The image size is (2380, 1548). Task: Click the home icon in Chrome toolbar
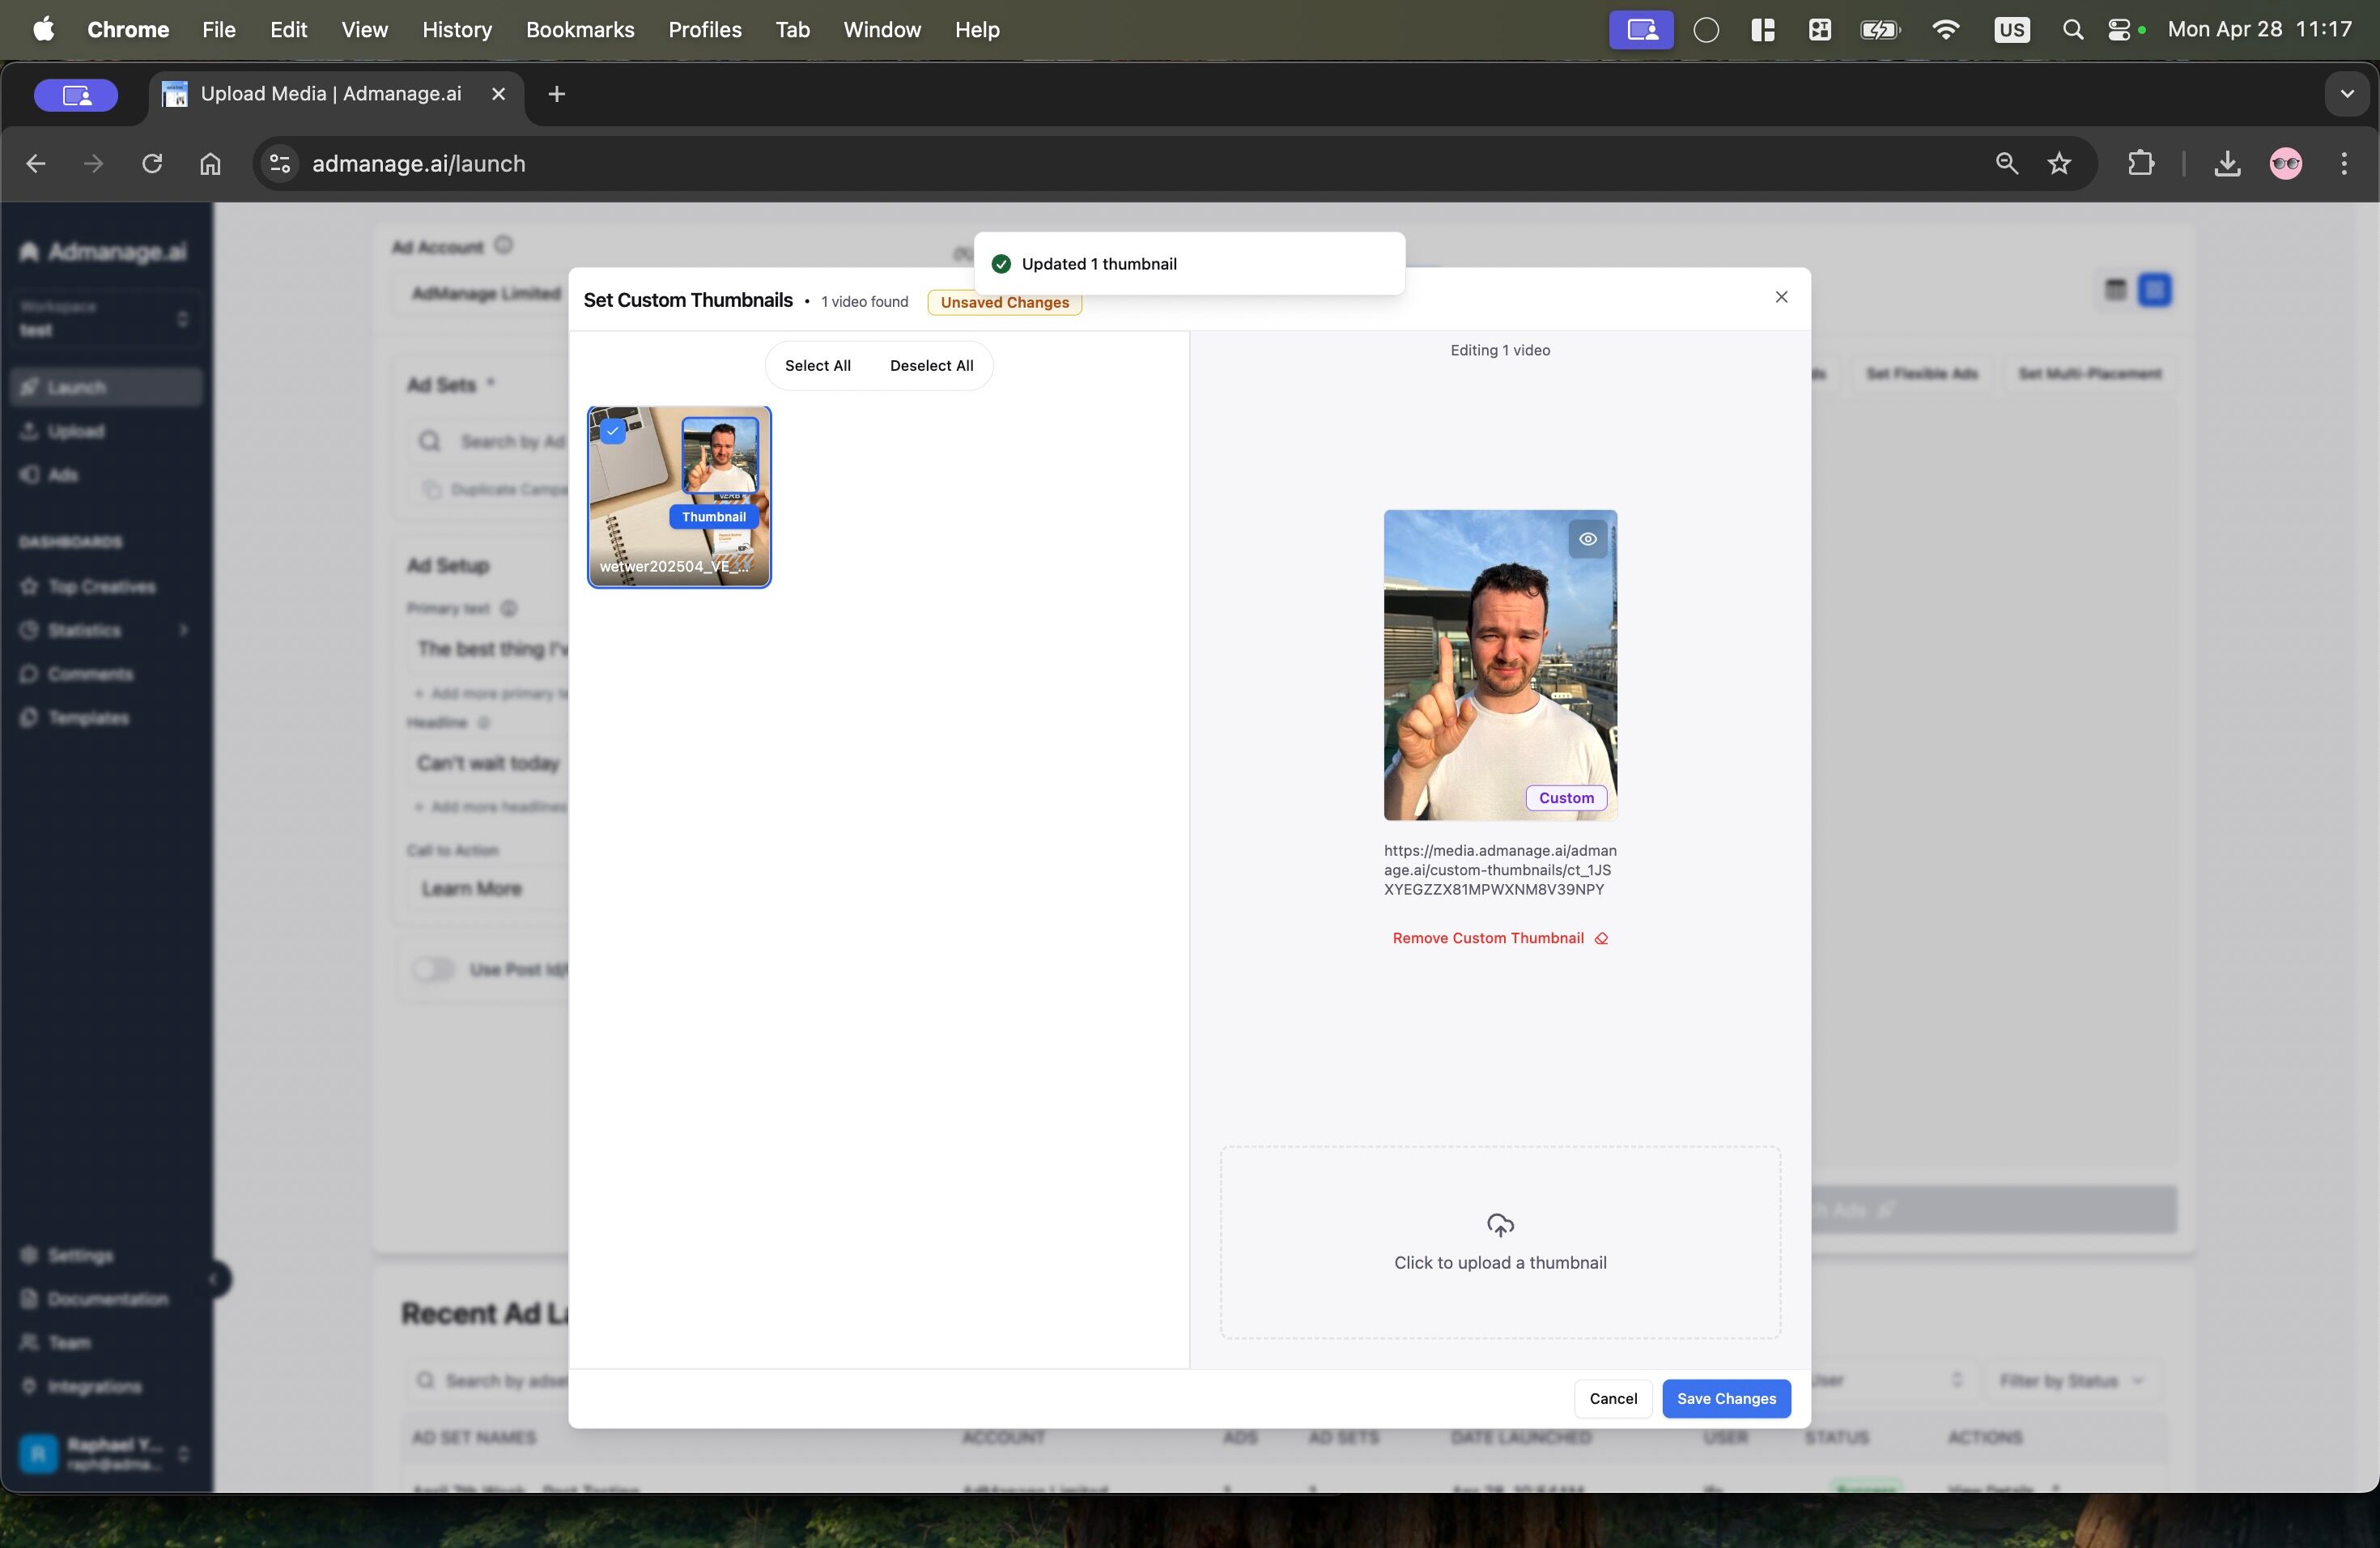(x=210, y=164)
